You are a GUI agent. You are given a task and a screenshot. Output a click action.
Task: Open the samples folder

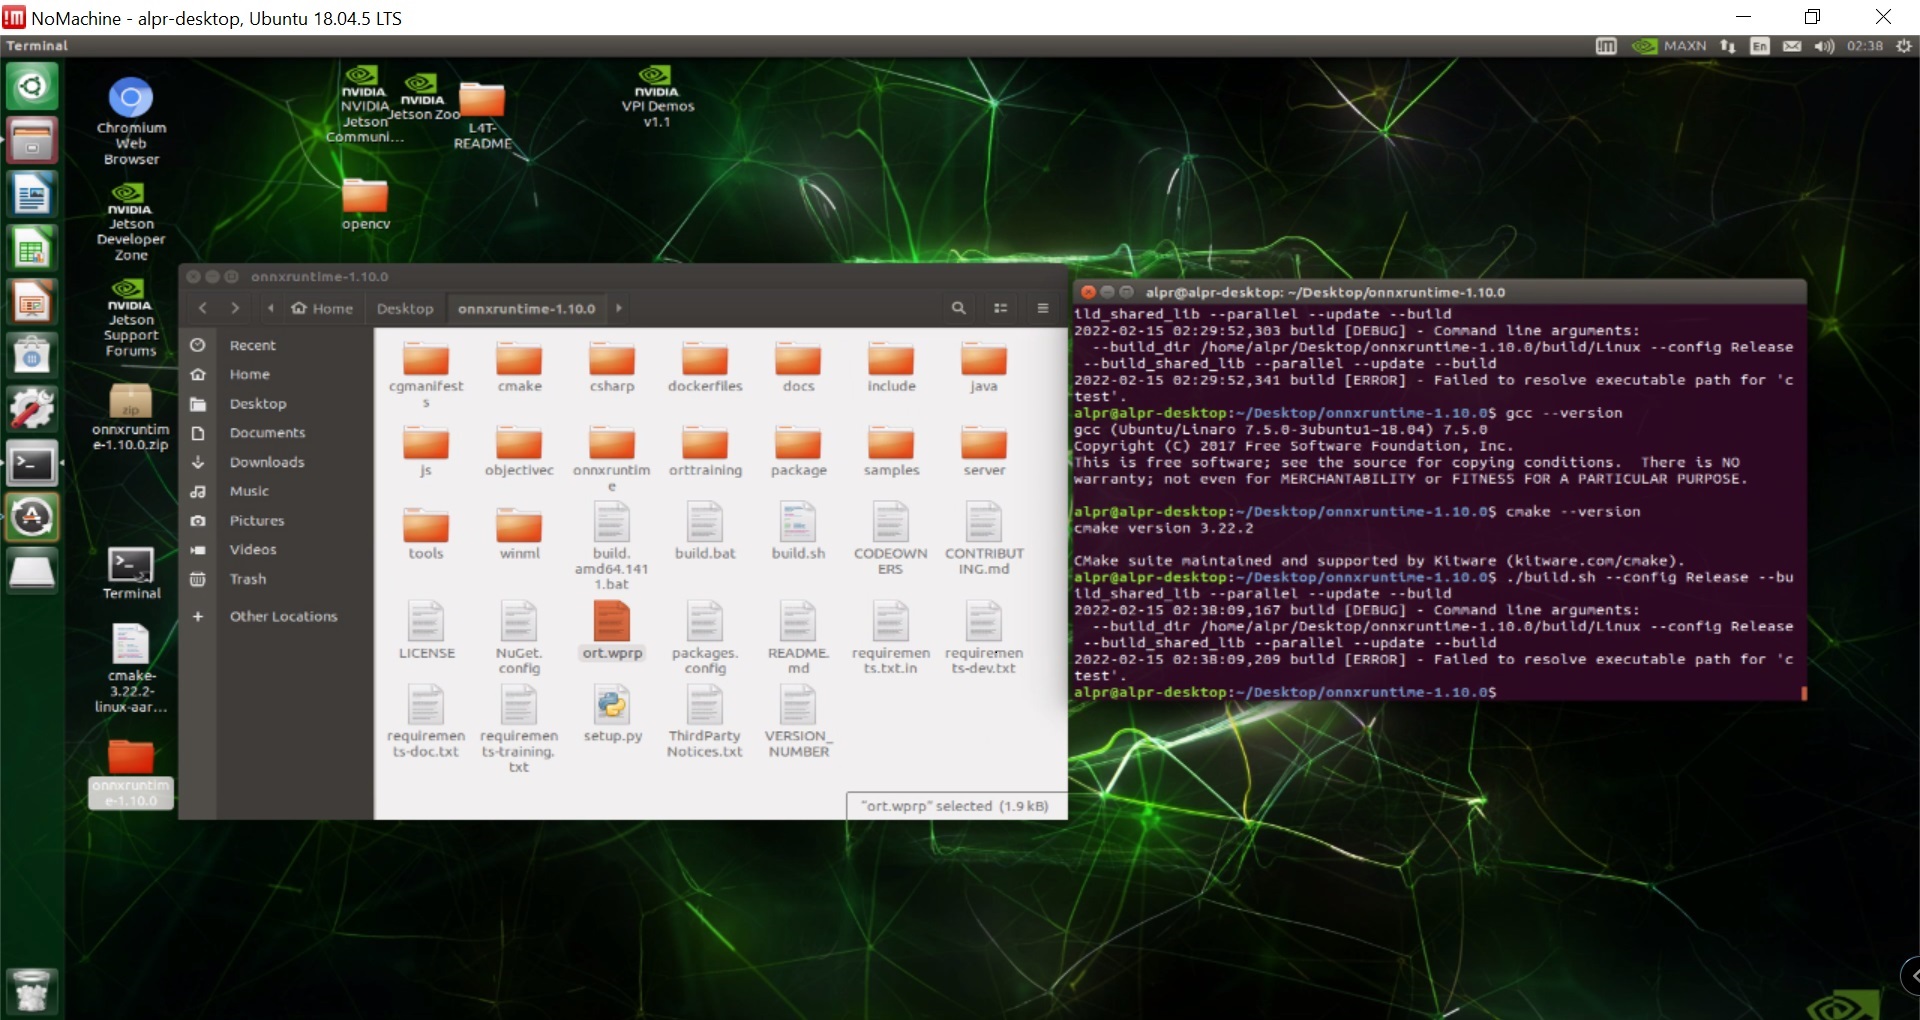891,451
